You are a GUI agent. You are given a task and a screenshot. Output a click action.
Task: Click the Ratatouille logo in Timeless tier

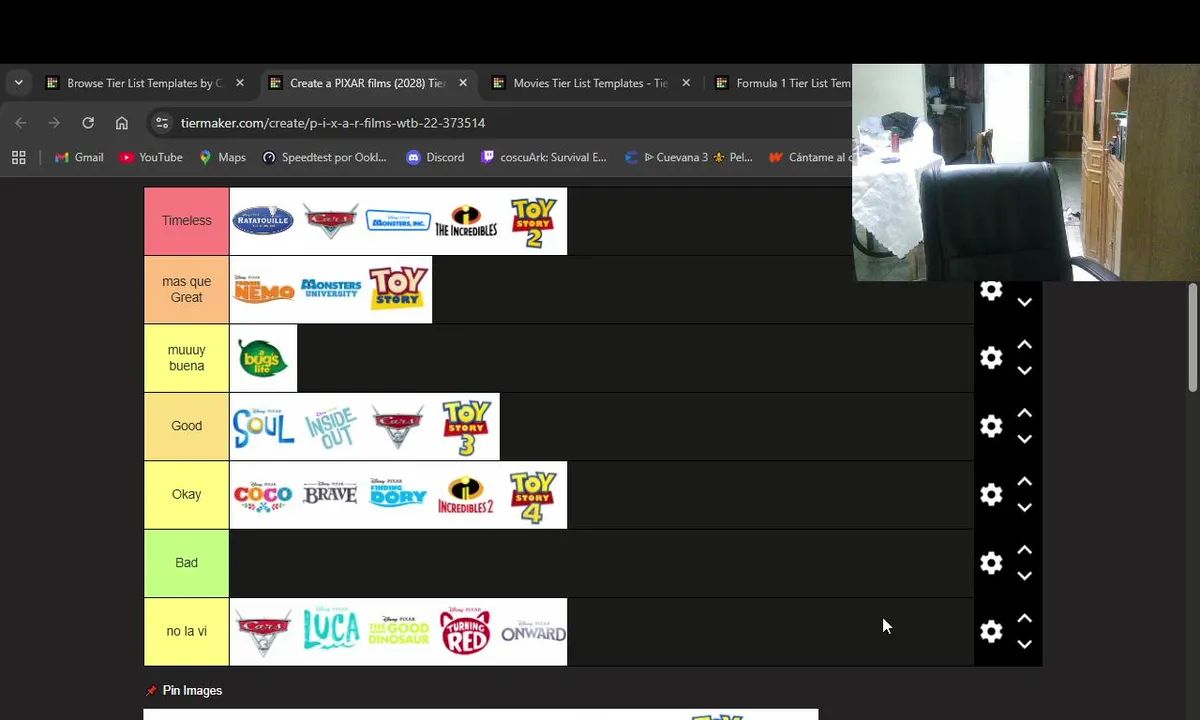click(263, 221)
